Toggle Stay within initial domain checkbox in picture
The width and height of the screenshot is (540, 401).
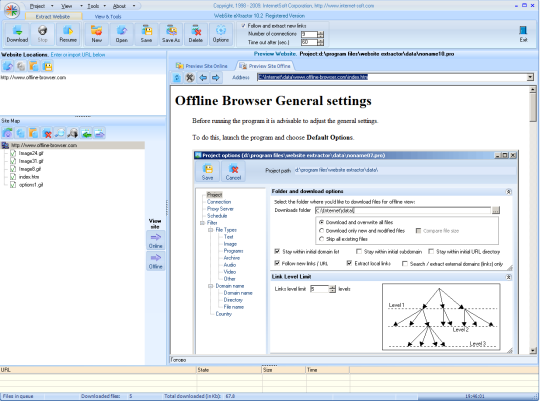[x=277, y=251]
